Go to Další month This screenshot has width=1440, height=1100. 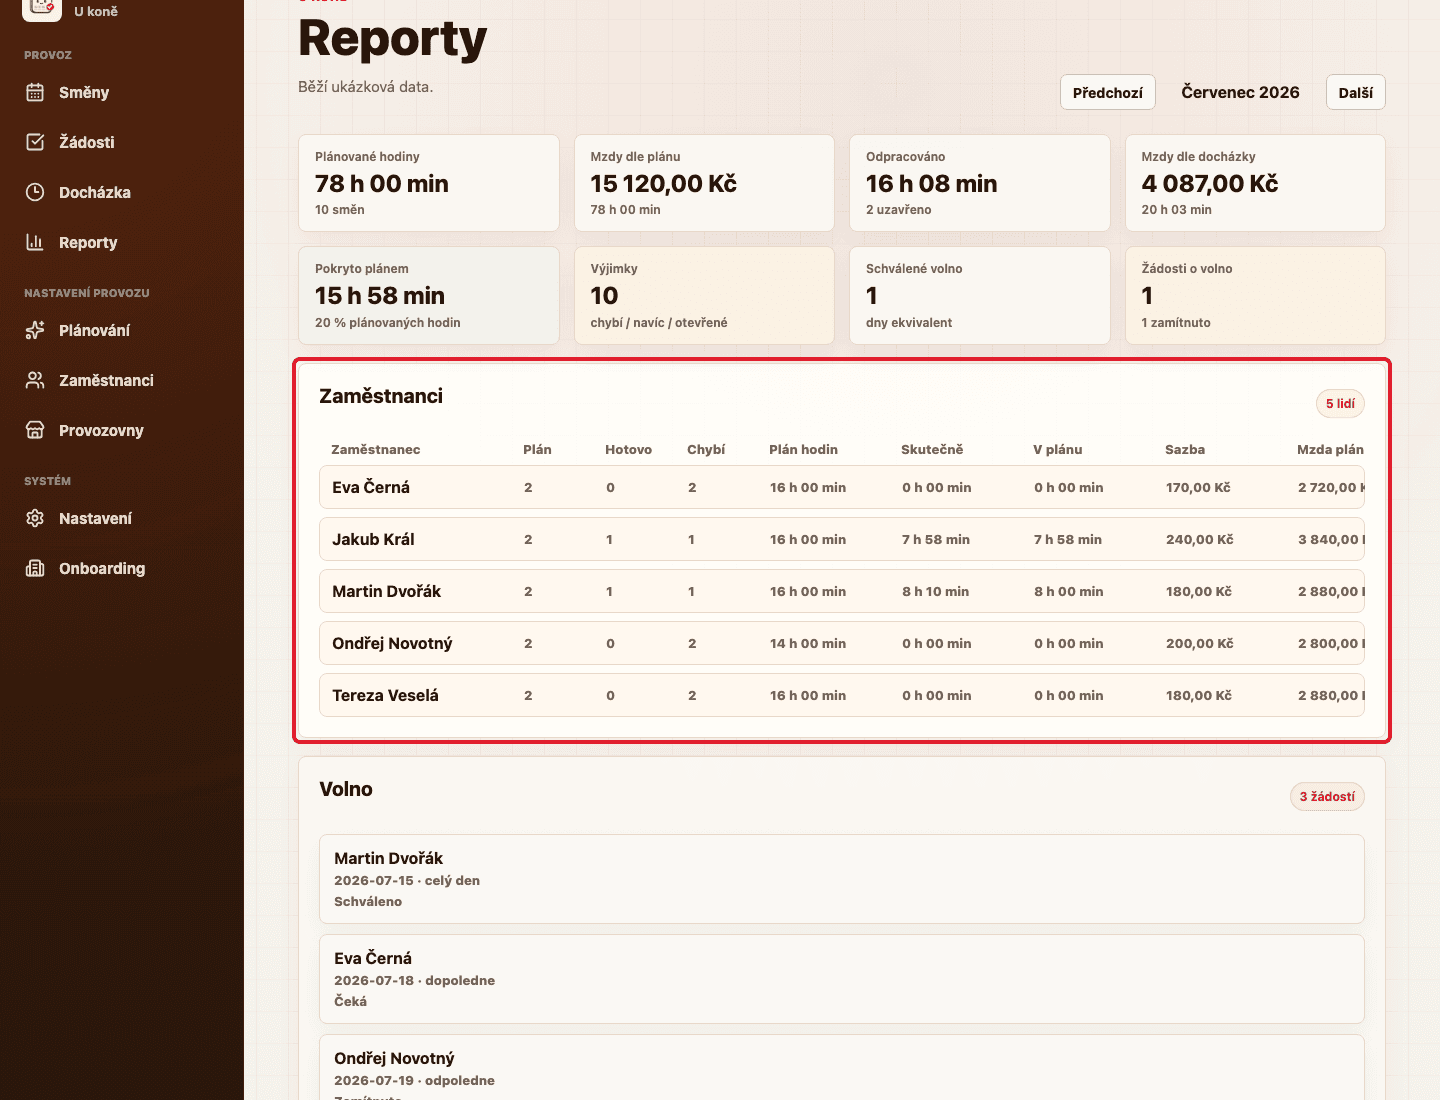click(1356, 92)
